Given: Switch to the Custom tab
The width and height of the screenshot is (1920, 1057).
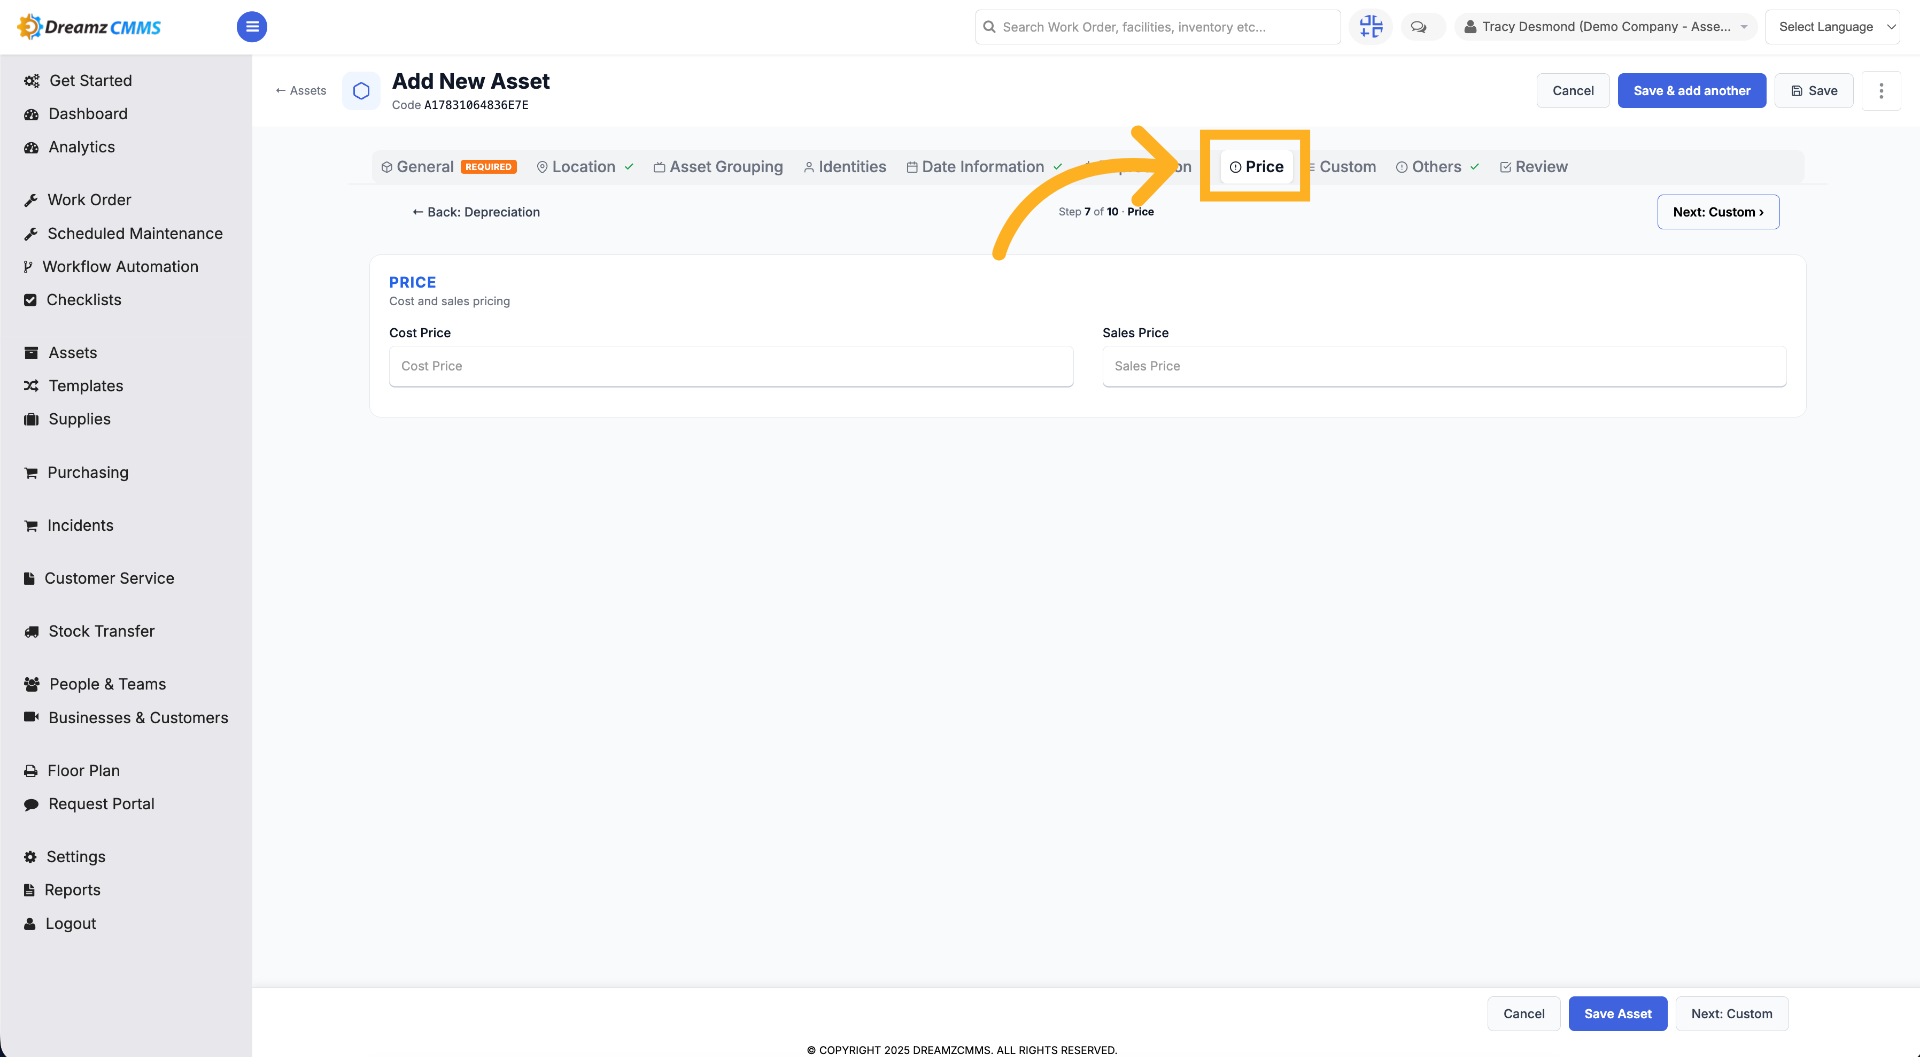Looking at the screenshot, I should tap(1343, 167).
